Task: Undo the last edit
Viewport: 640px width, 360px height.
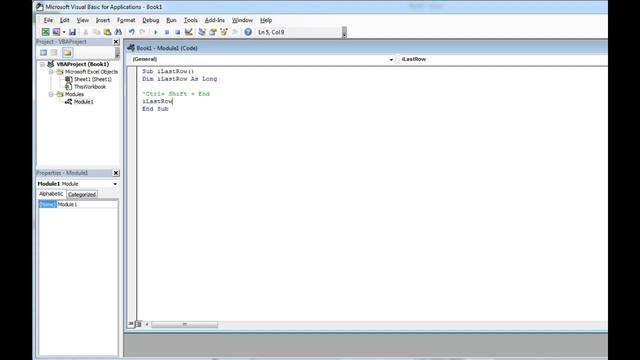Action: 131,32
